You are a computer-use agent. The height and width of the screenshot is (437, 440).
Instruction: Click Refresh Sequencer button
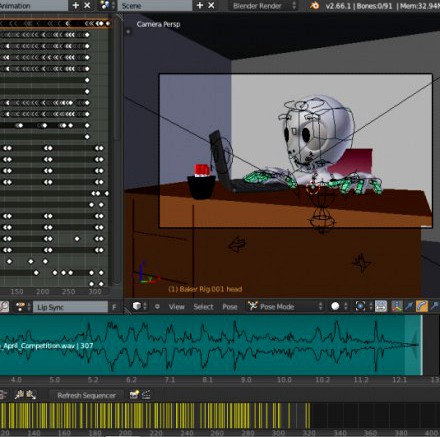pos(86,395)
